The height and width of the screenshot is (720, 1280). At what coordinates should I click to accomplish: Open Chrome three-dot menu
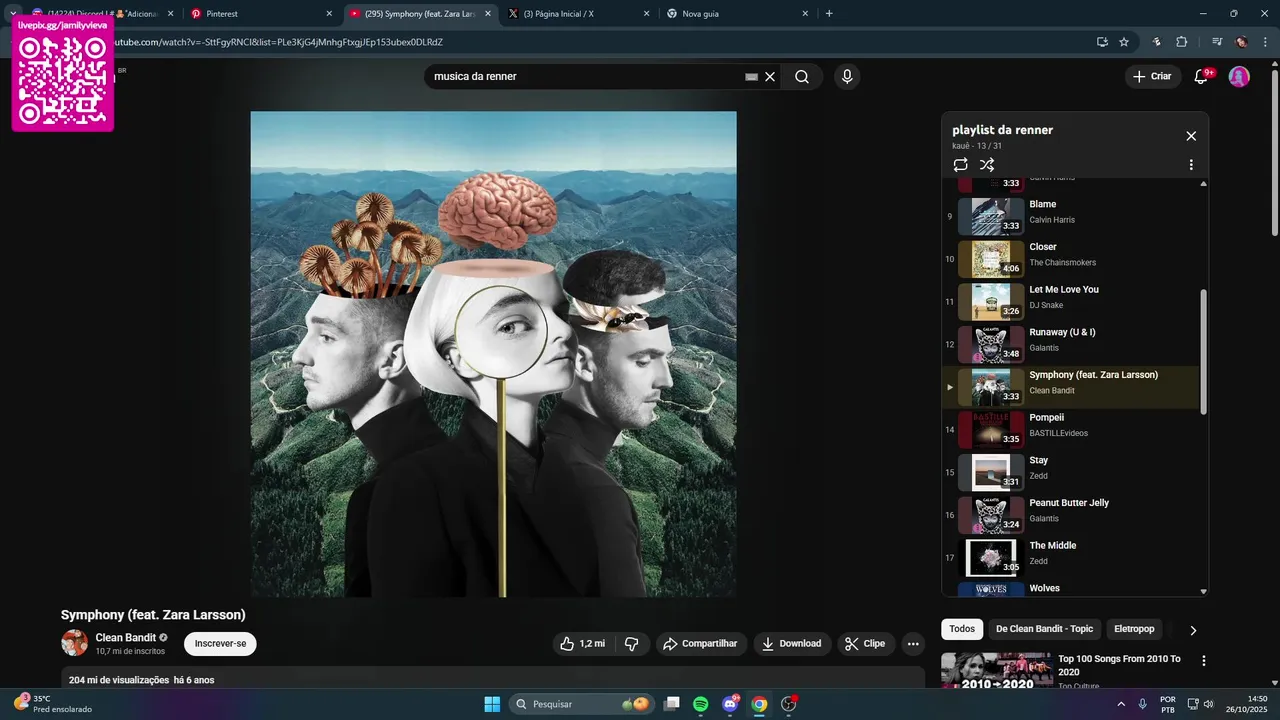click(1265, 42)
